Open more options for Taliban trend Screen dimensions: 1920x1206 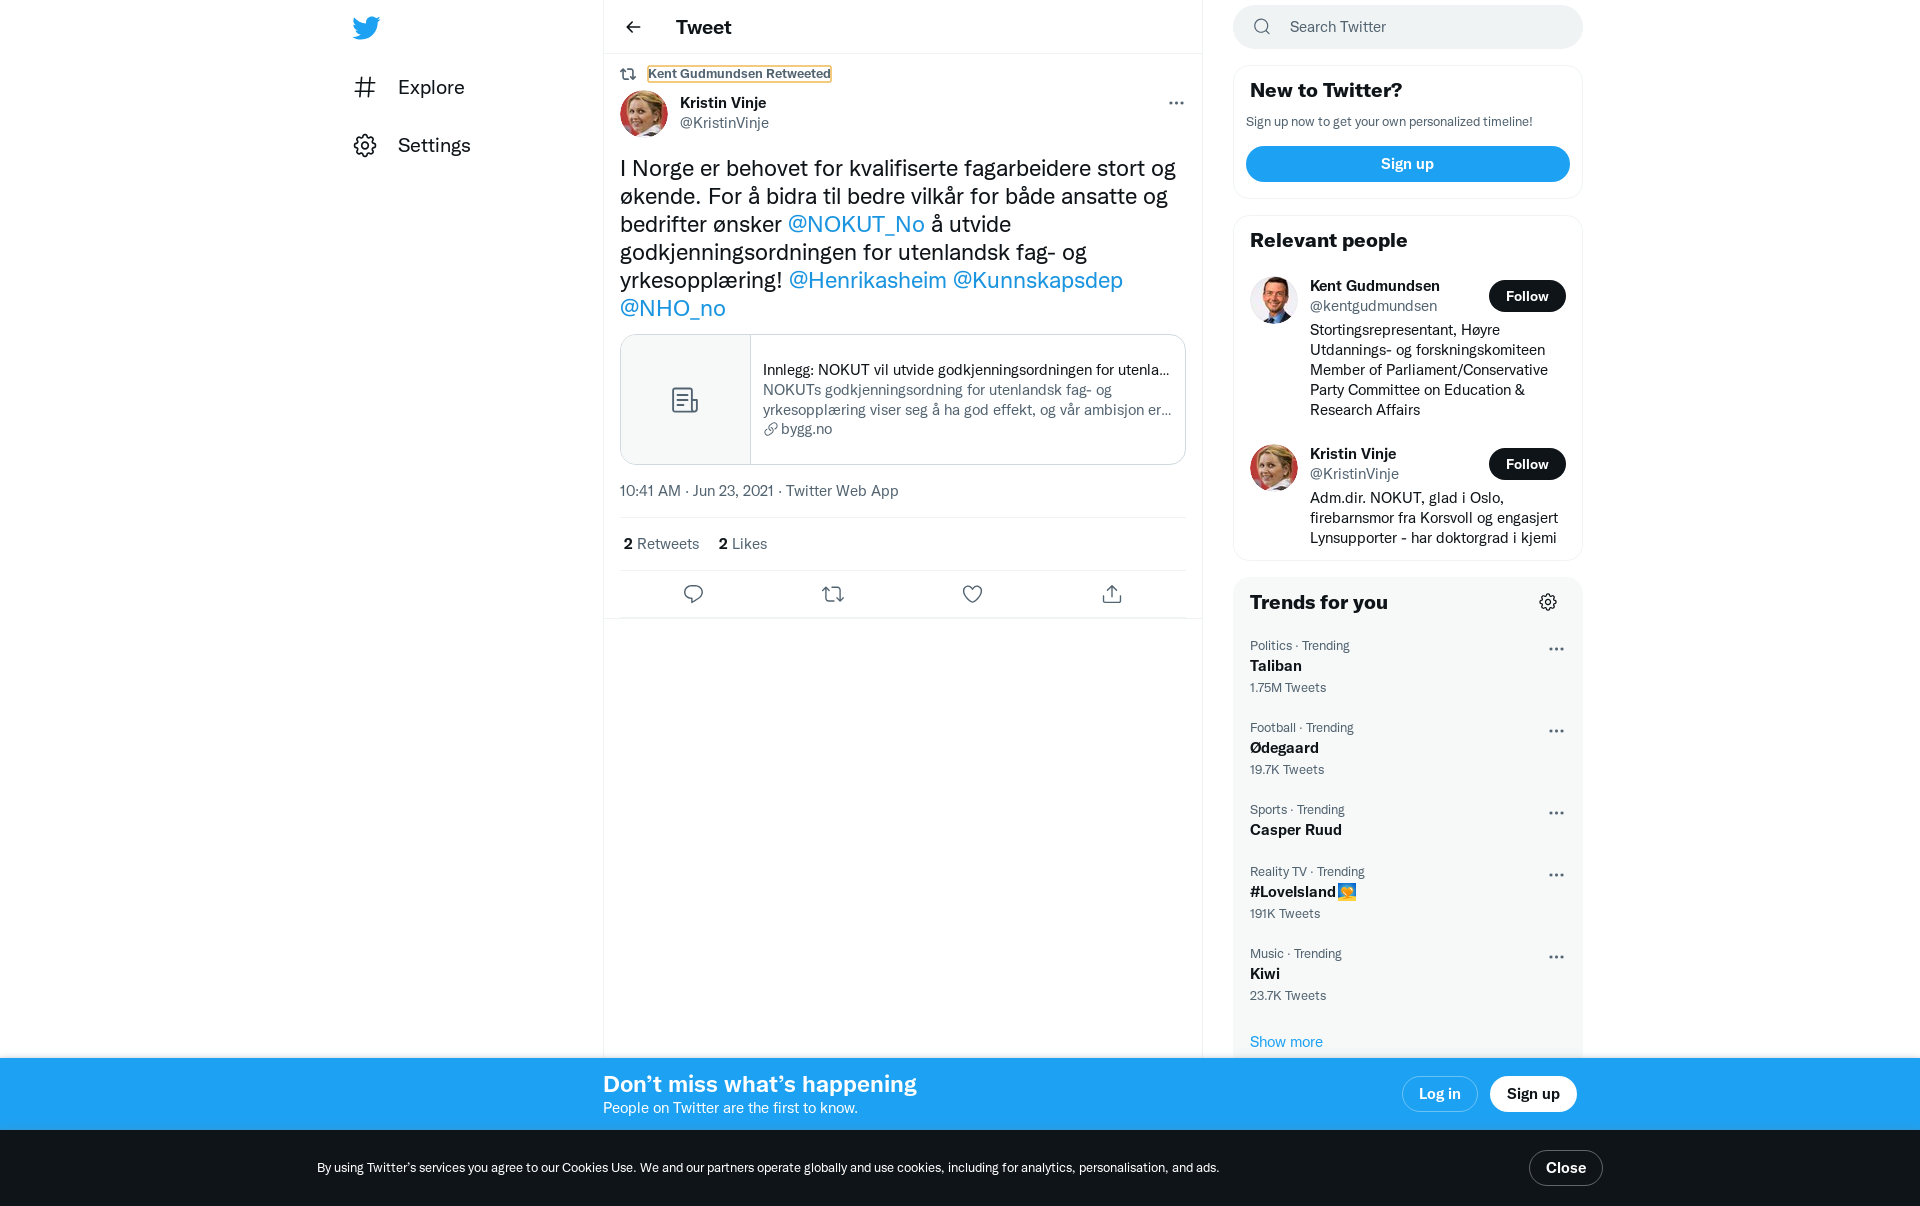coord(1556,649)
